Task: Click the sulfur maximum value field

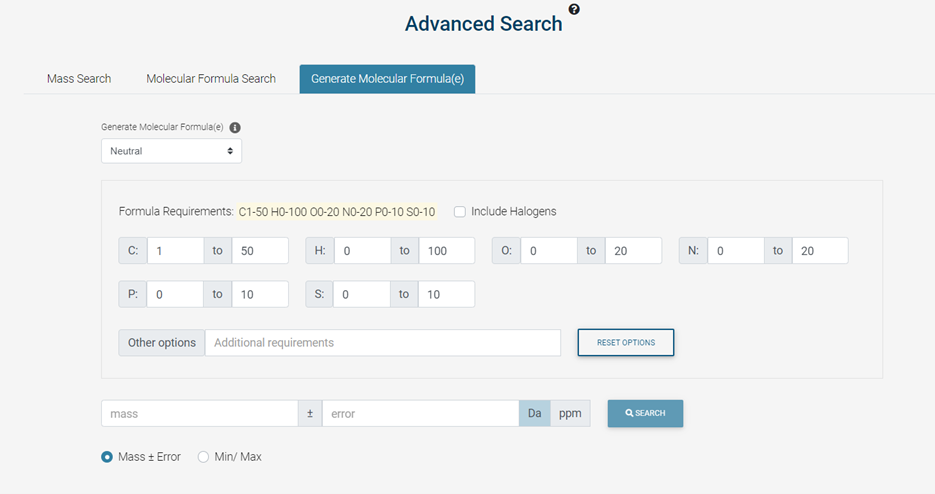Action: pos(446,294)
